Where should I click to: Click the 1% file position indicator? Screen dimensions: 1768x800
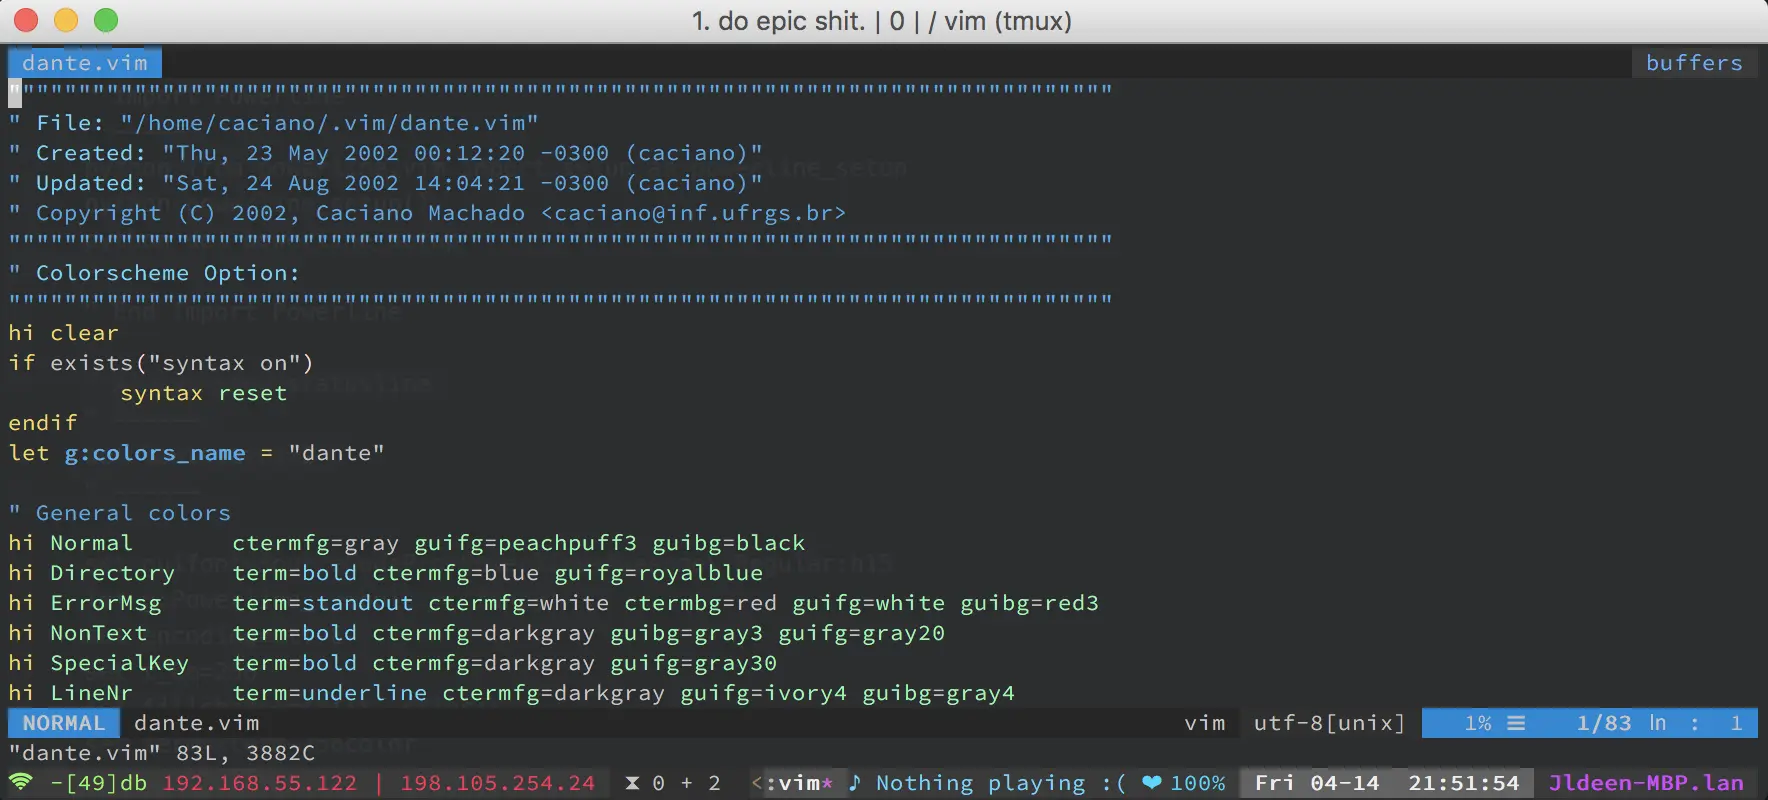[1478, 723]
